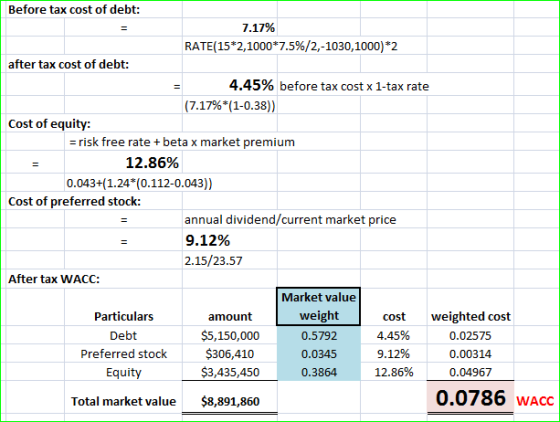Click the $5,150,000 debt amount

pos(230,336)
